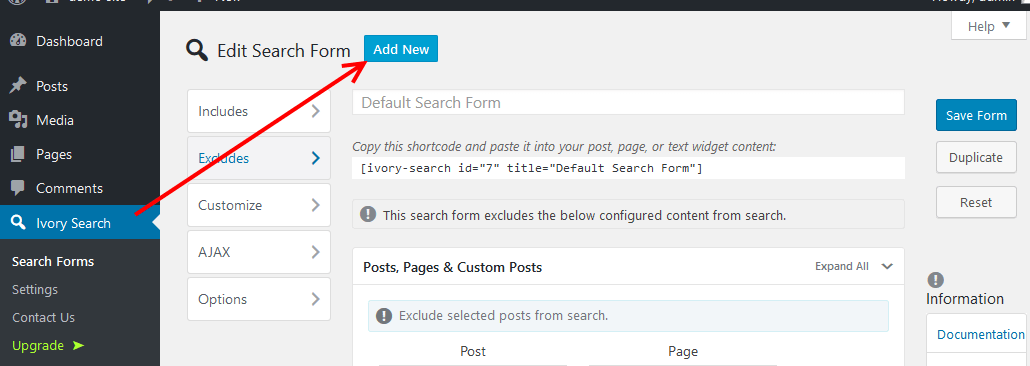Click the Information heading text
Screen dimensions: 1030x366
point(965,299)
